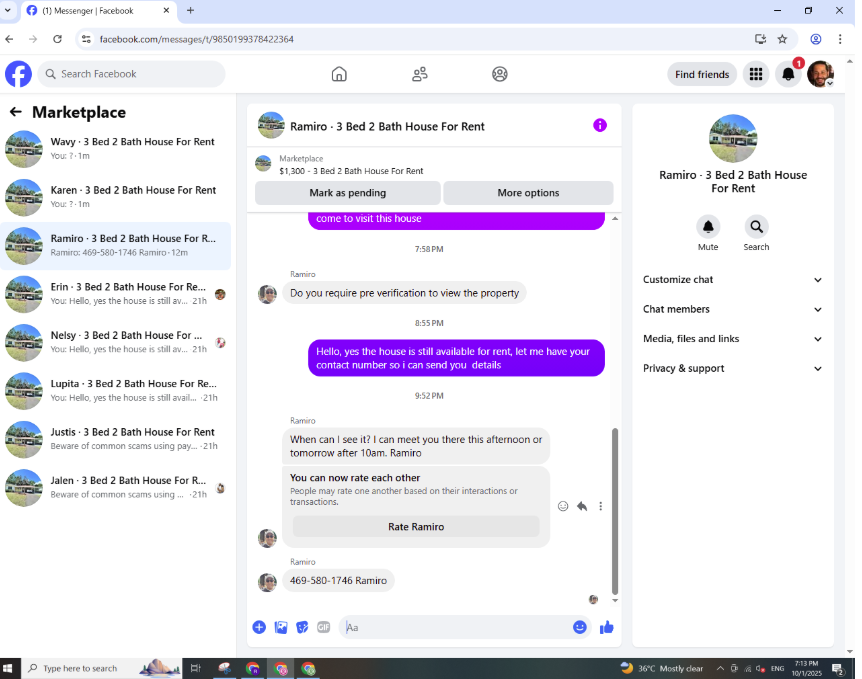Open the Chrome three-dot menu

[840, 39]
